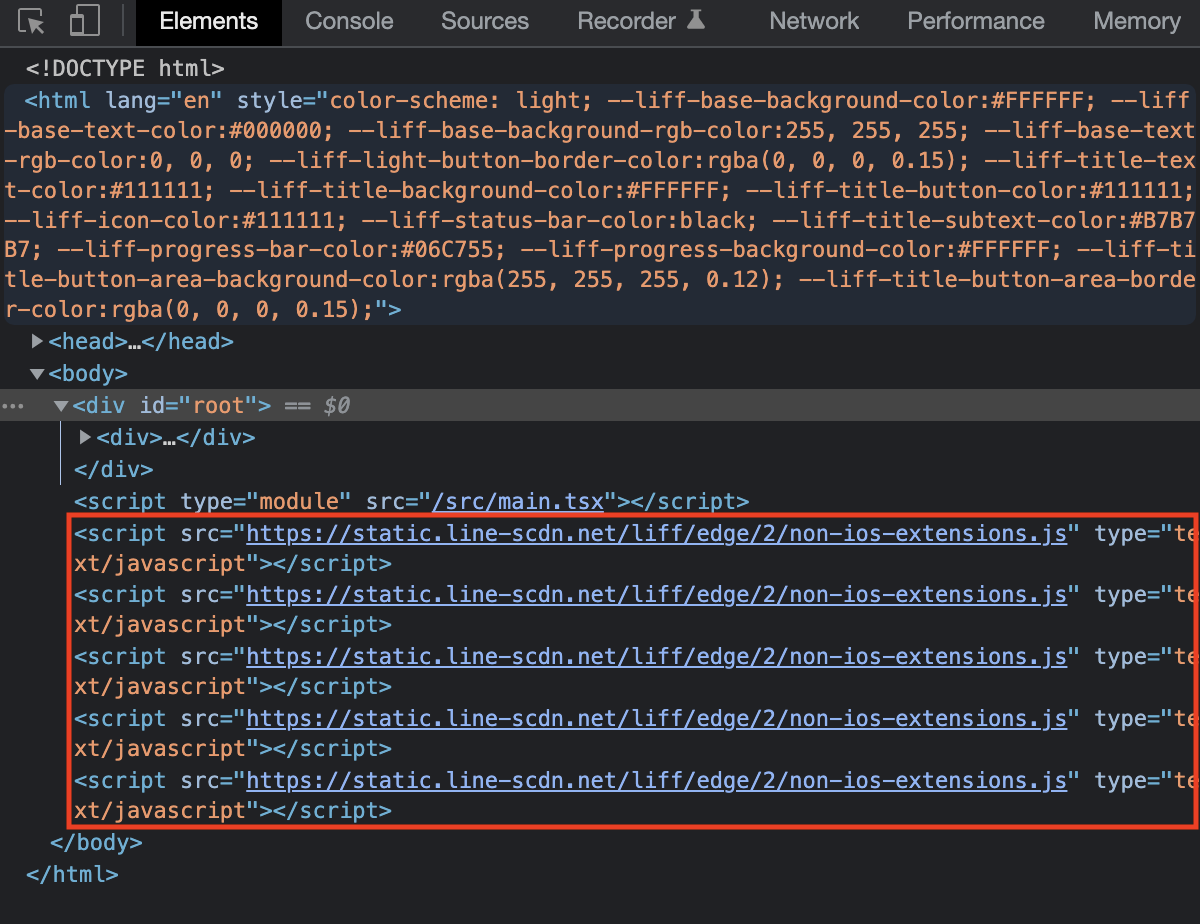Expand the head element node
This screenshot has width=1200, height=924.
37,341
